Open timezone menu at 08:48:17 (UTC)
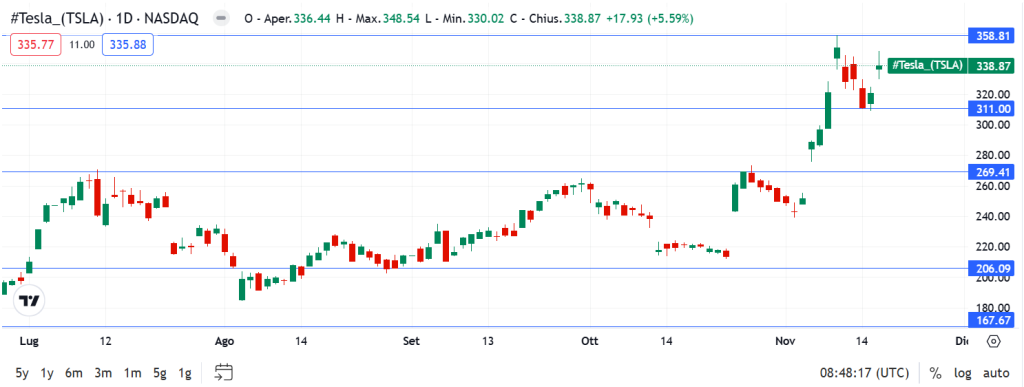Image resolution: width=1024 pixels, height=387 pixels. (x=865, y=373)
